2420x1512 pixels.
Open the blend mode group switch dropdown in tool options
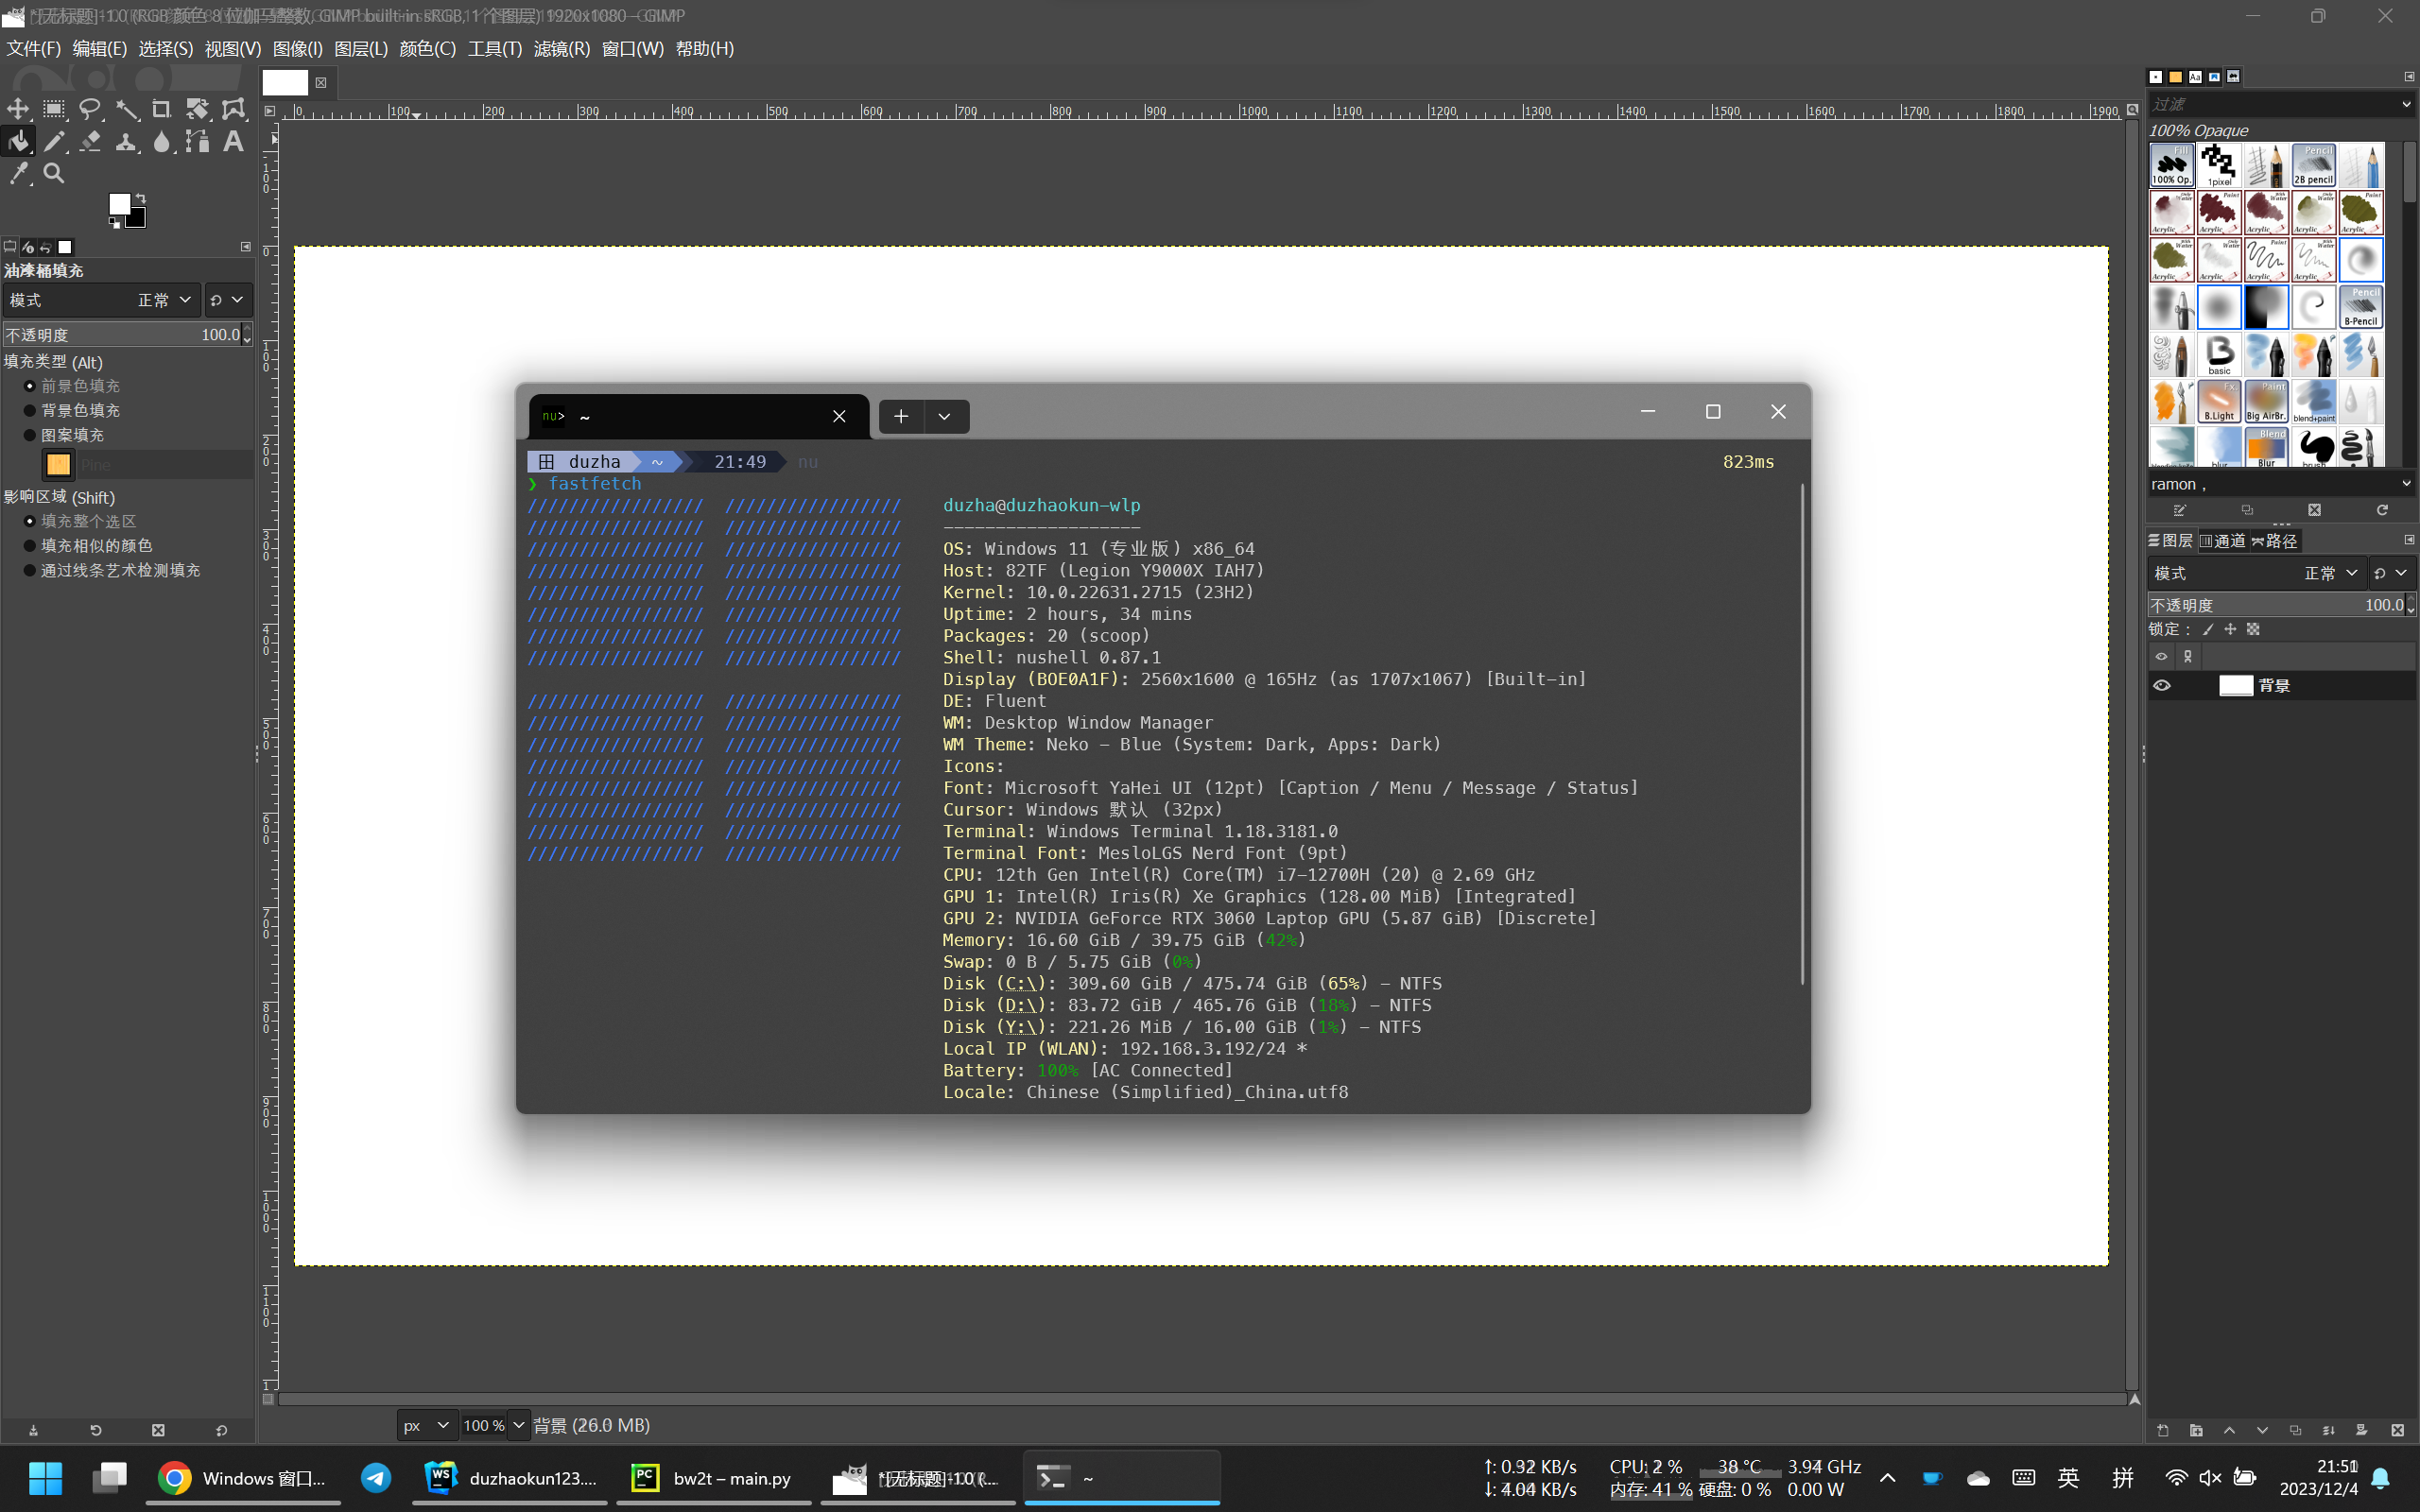tap(227, 300)
